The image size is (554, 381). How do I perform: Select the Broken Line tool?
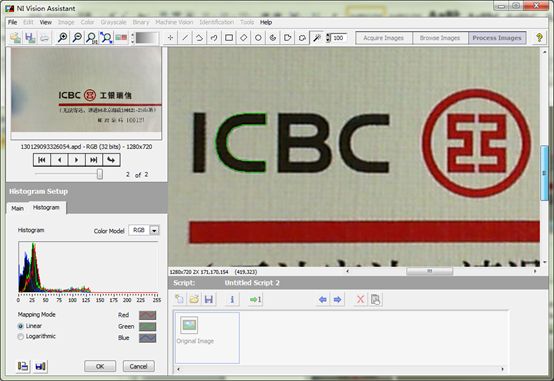[x=200, y=37]
